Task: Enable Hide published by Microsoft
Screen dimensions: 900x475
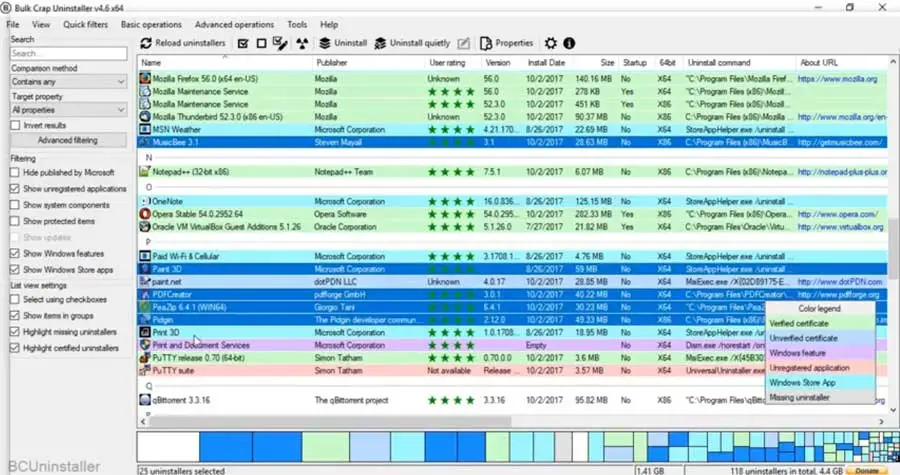Action: pyautogui.click(x=15, y=172)
